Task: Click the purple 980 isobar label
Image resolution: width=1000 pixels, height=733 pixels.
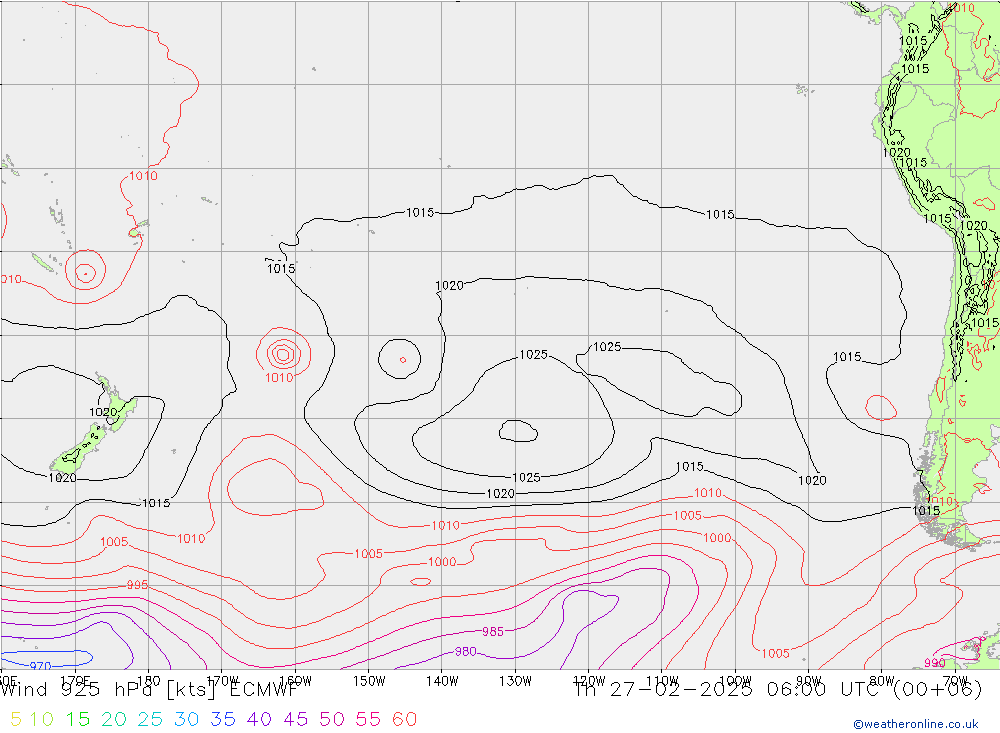Action: tap(466, 651)
